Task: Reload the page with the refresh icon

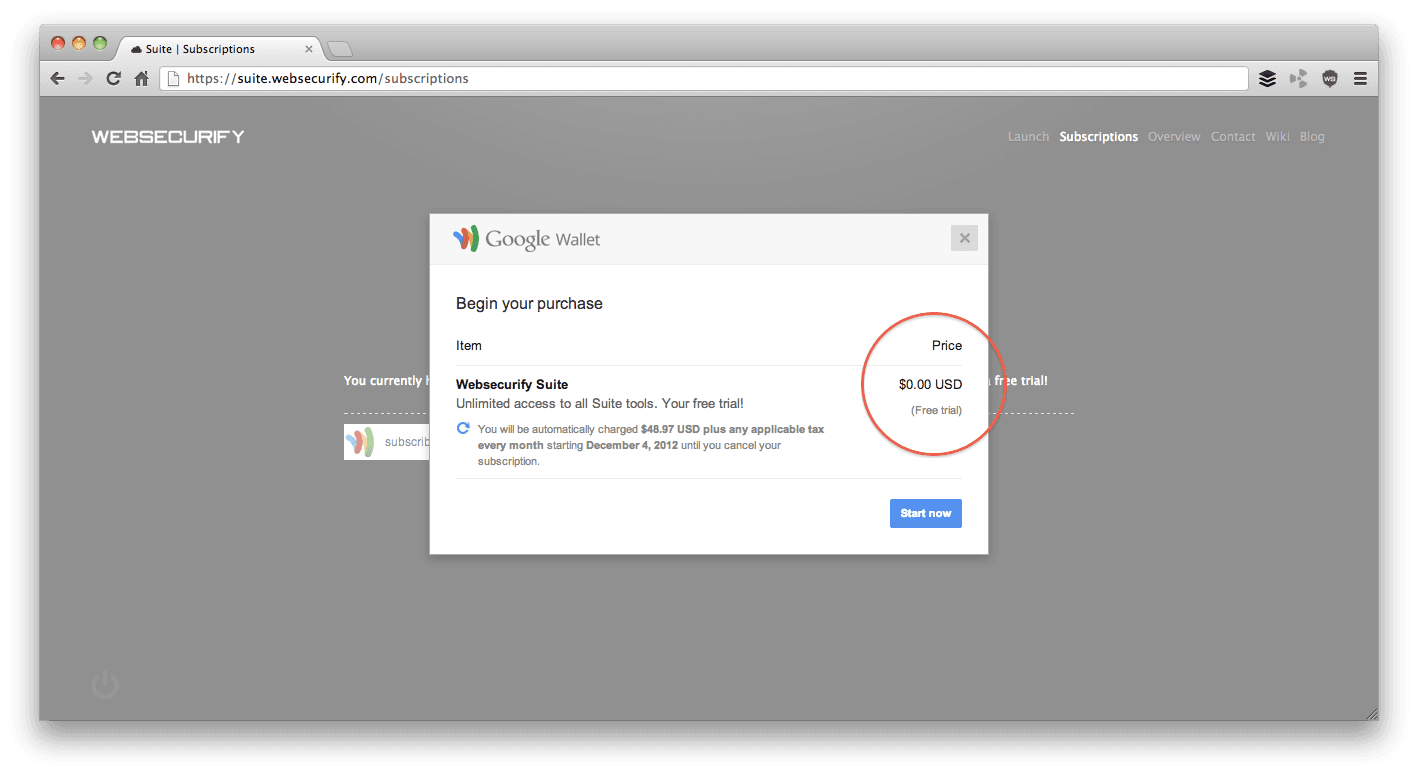Action: click(113, 78)
